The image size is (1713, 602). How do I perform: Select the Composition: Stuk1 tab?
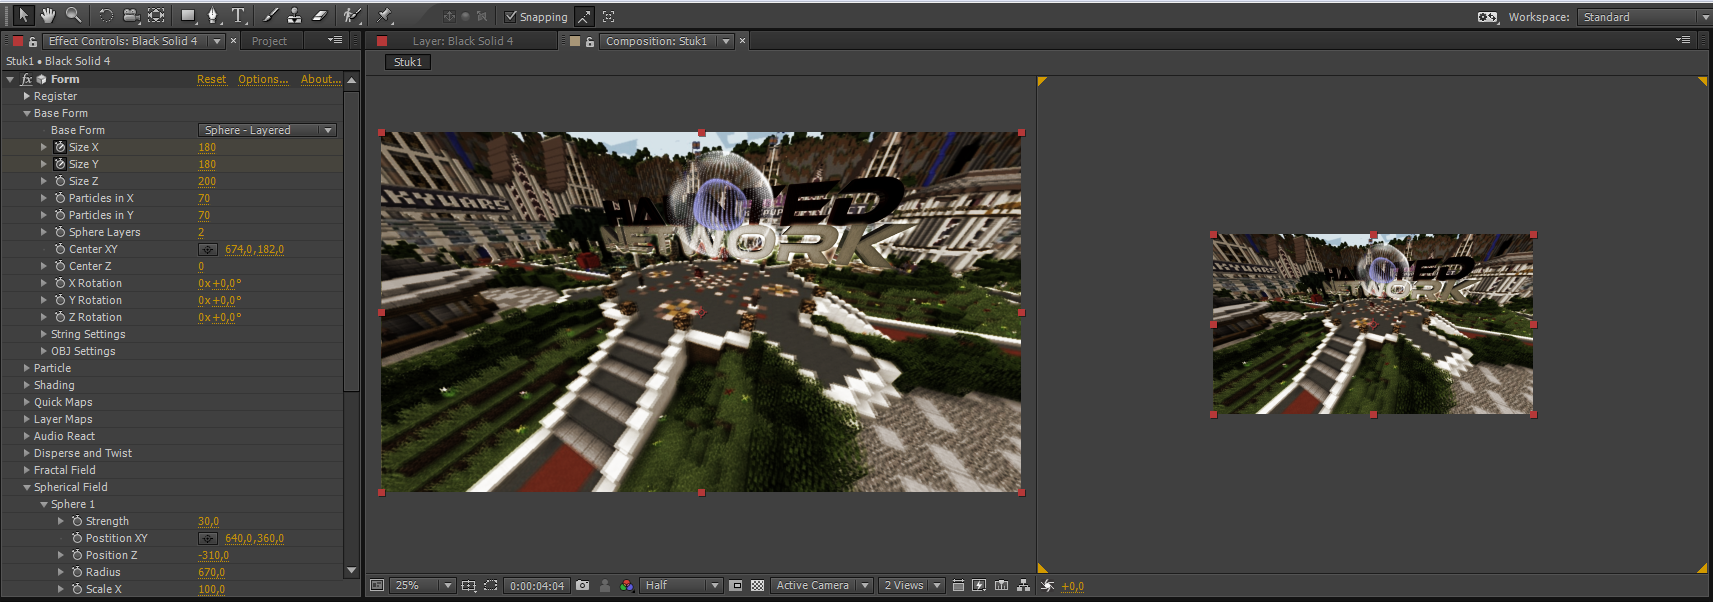coord(656,41)
